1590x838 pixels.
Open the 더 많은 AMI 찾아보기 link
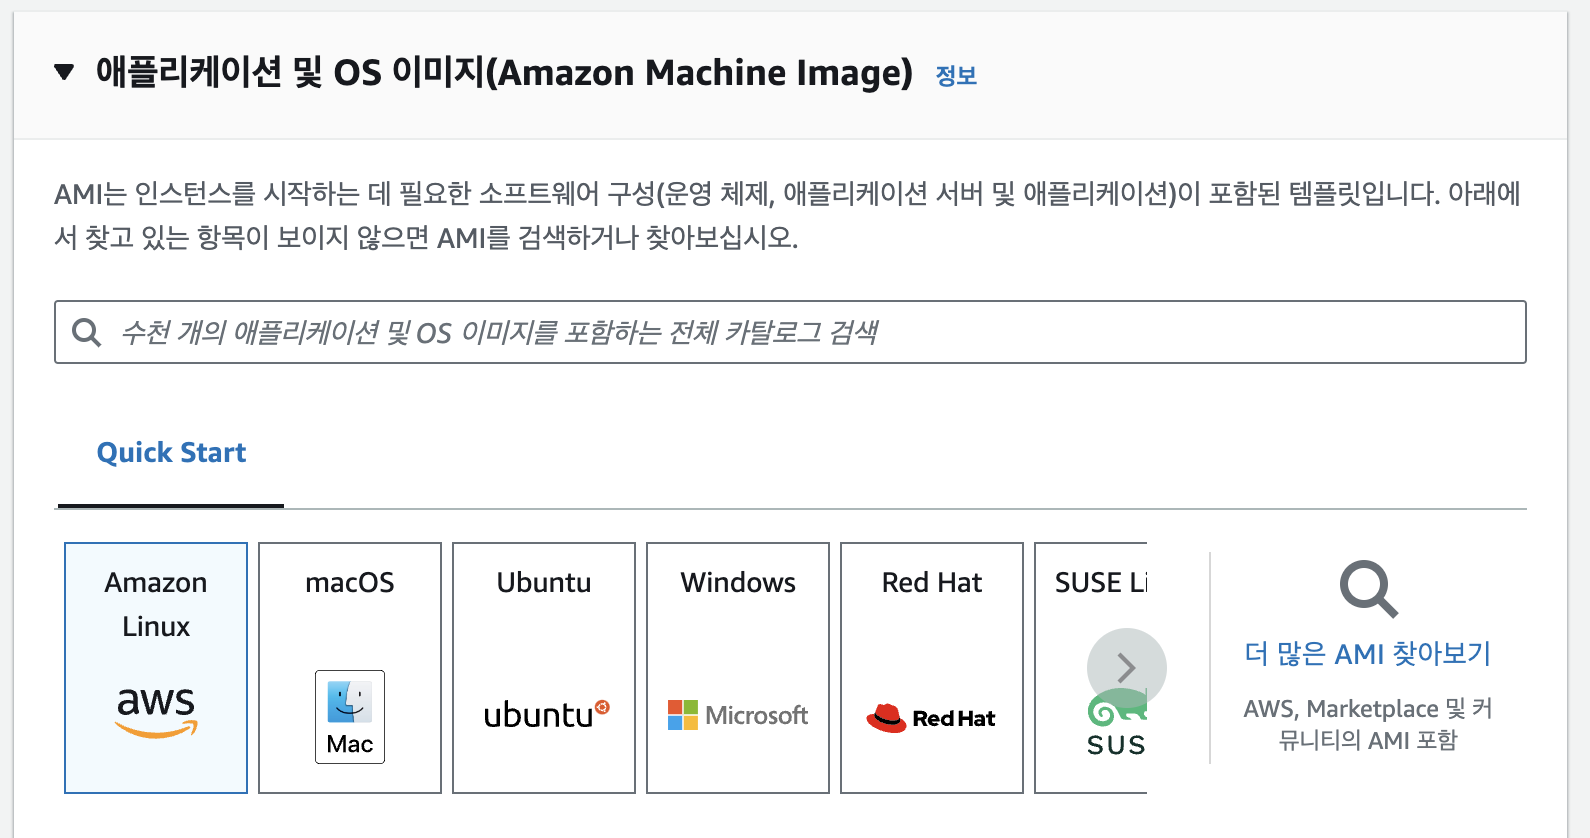(1367, 654)
